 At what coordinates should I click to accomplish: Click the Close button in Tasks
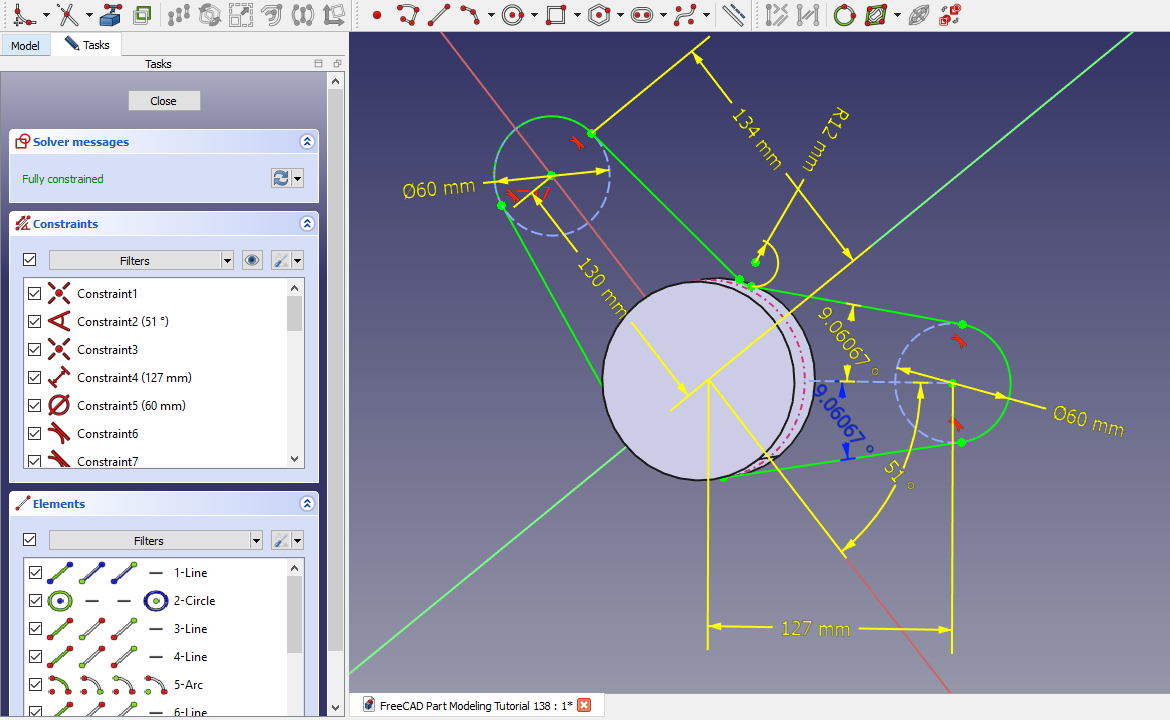click(x=164, y=101)
